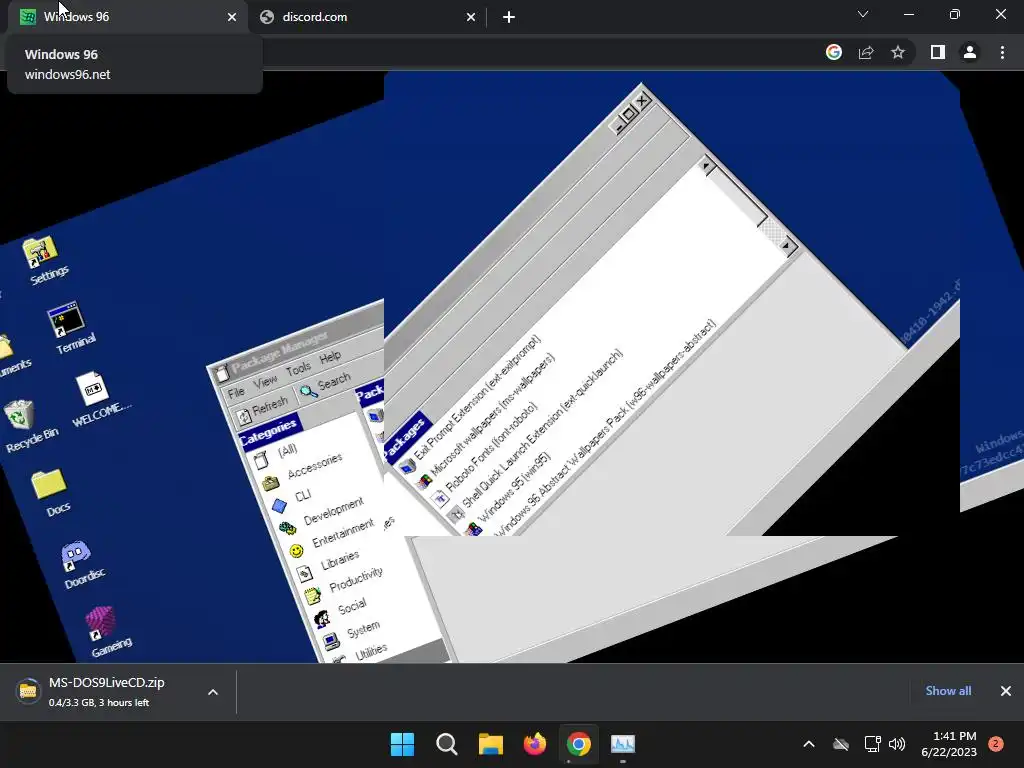This screenshot has width=1024, height=768.
Task: Select the Accessories category
Action: click(302, 472)
